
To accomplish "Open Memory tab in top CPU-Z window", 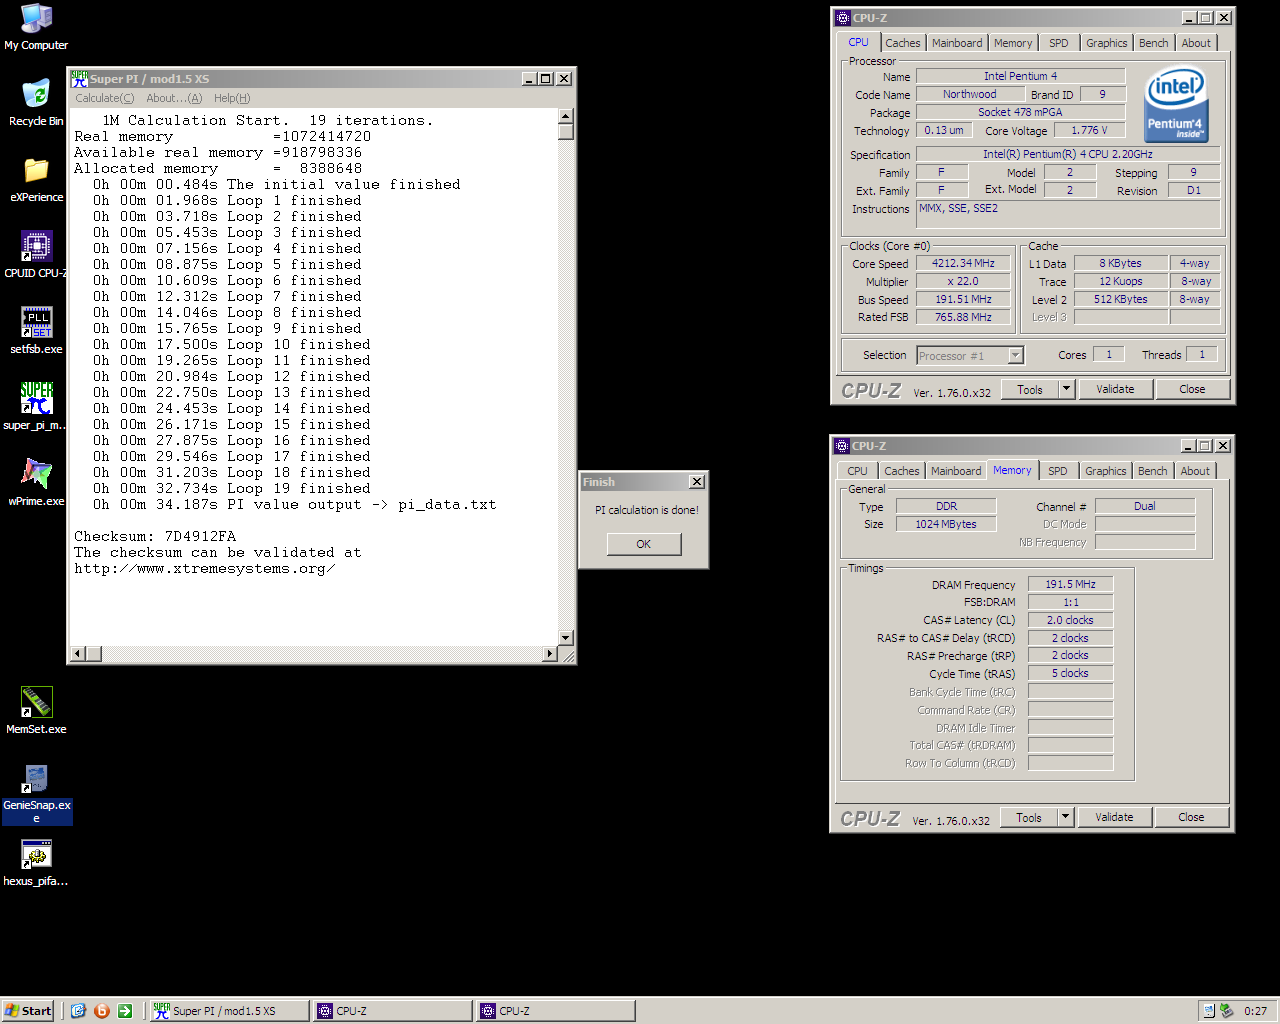I will pos(1013,43).
